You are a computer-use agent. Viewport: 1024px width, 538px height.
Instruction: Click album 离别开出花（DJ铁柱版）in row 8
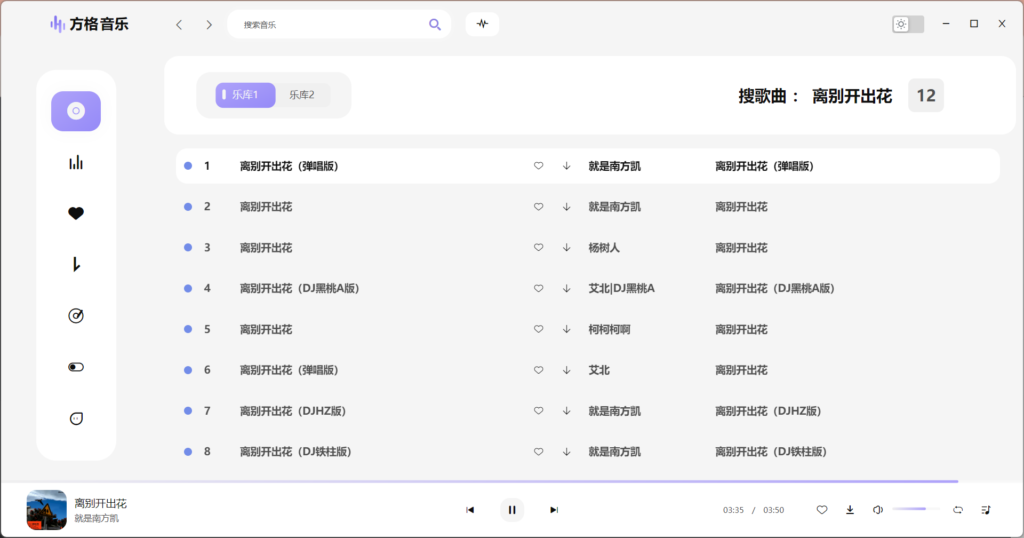pyautogui.click(x=771, y=451)
